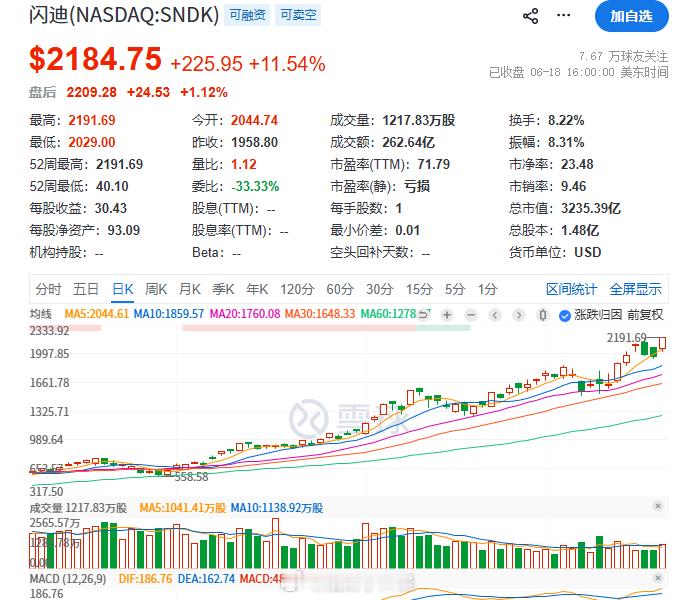Viewport: 699px width, 600px height.
Task: Select the 日K chart tab
Action: (x=123, y=289)
